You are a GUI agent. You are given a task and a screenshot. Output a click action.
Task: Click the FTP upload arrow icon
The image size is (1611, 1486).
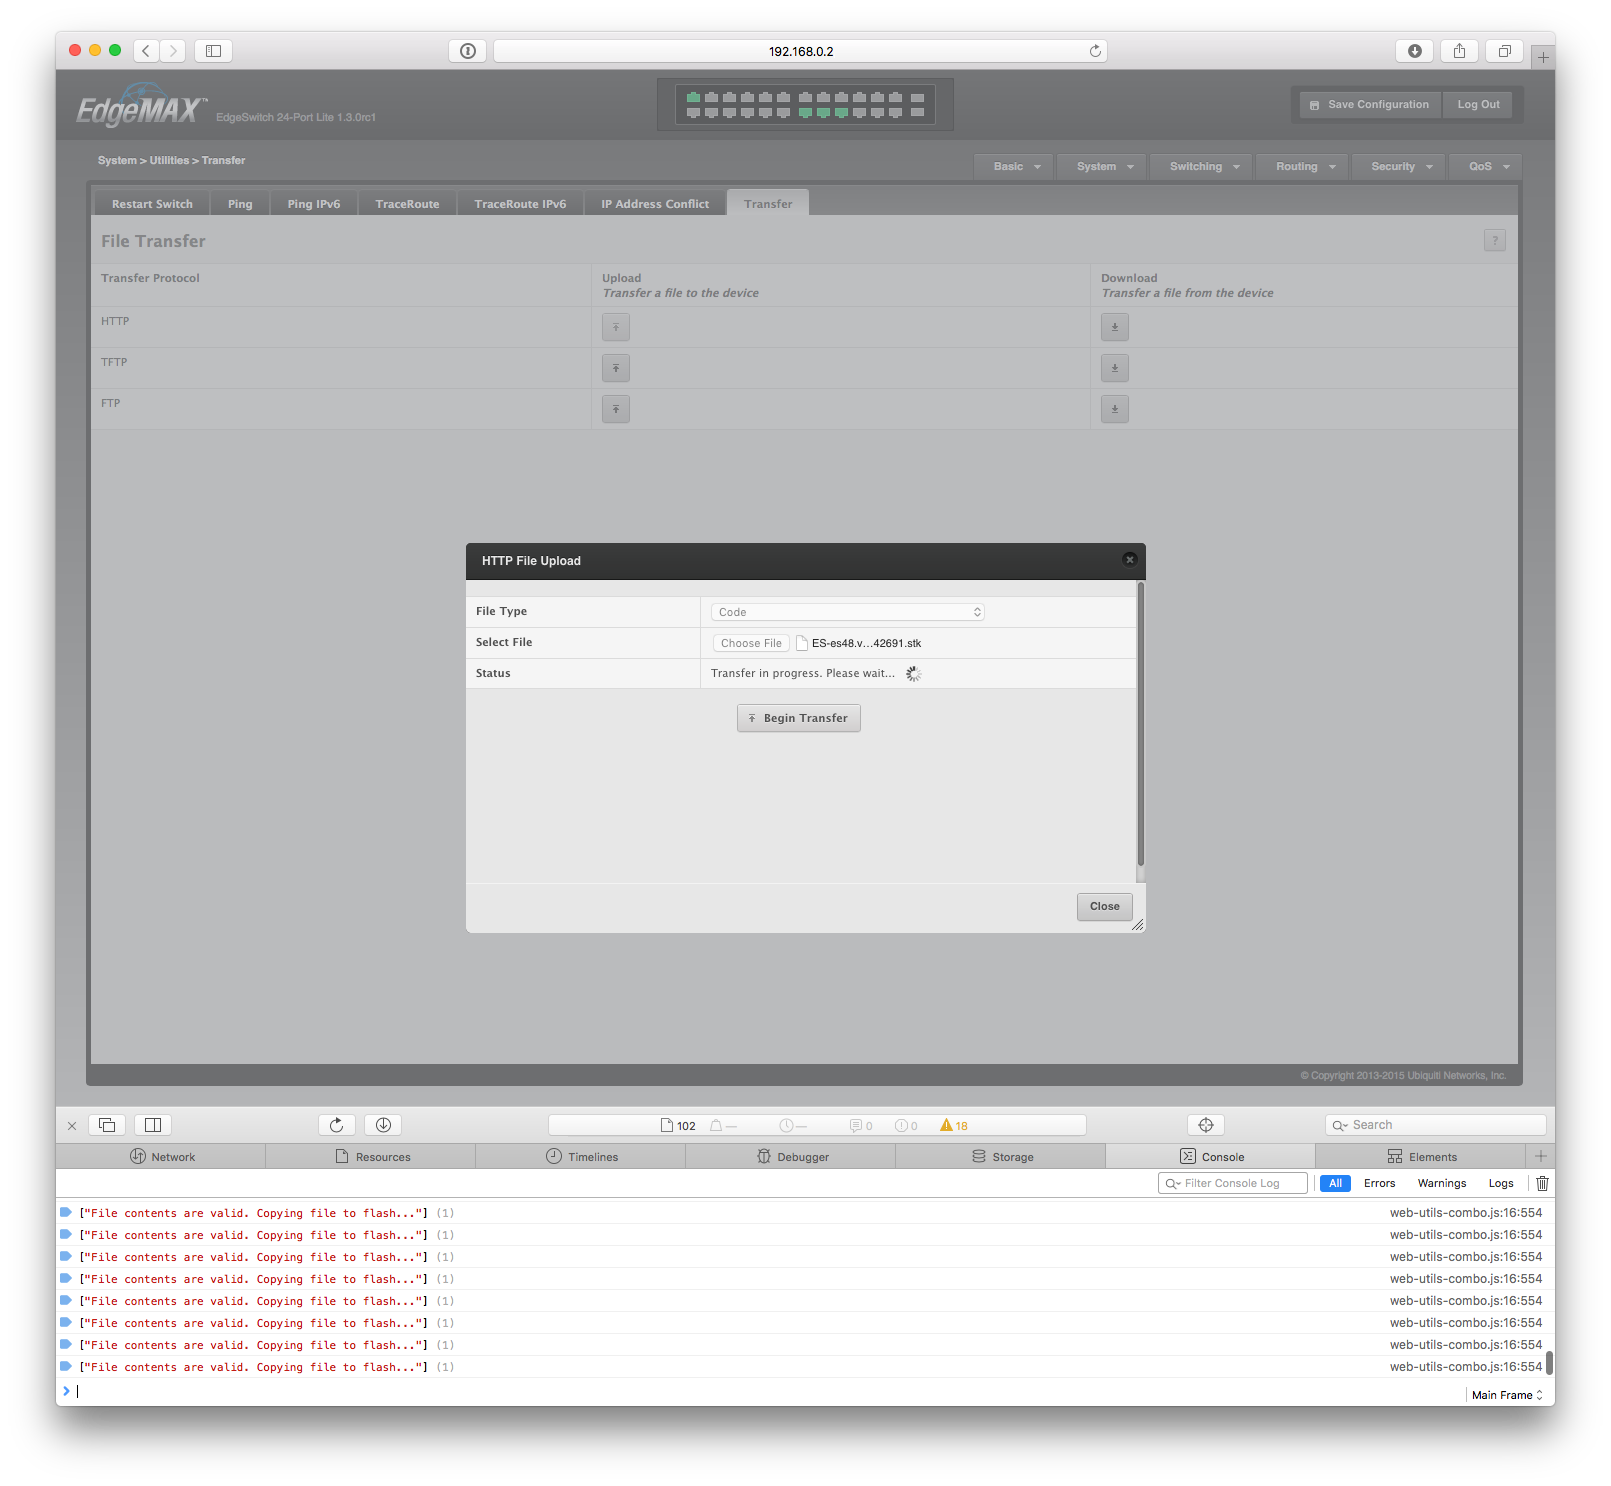pyautogui.click(x=615, y=409)
